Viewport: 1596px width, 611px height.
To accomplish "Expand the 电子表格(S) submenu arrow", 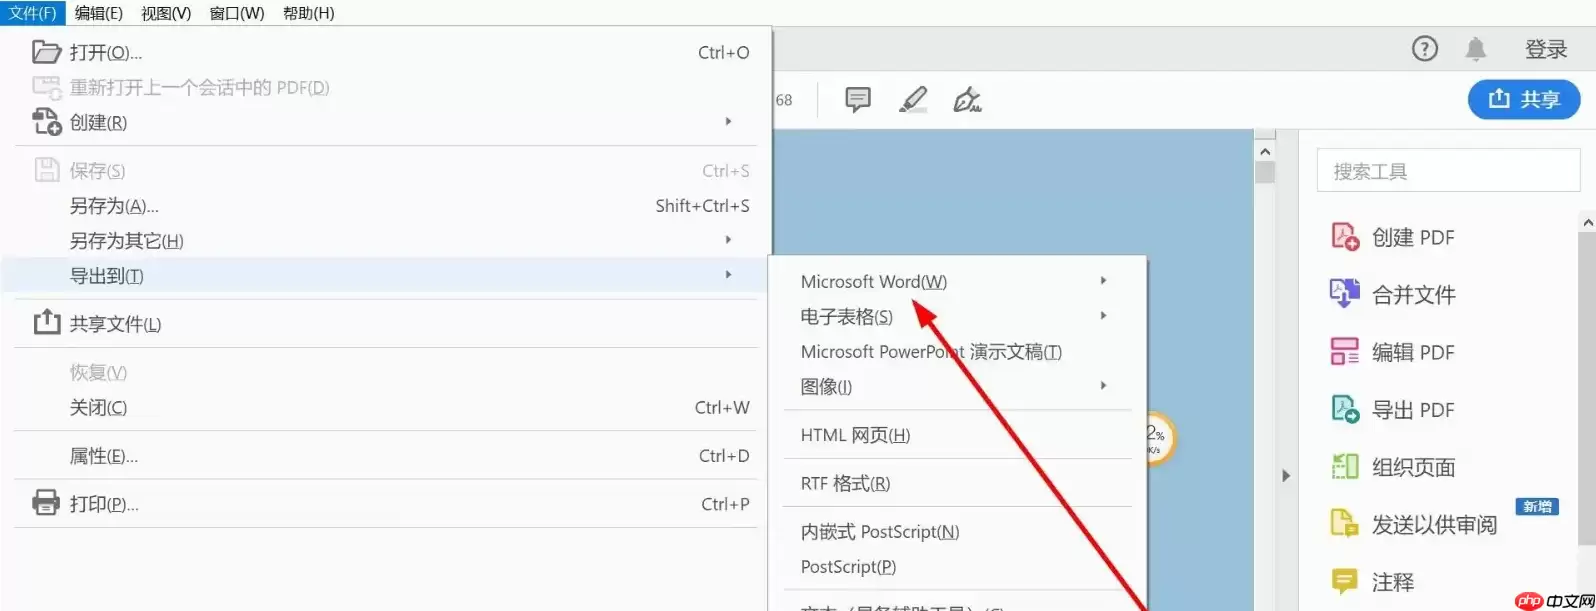I will [x=1103, y=316].
